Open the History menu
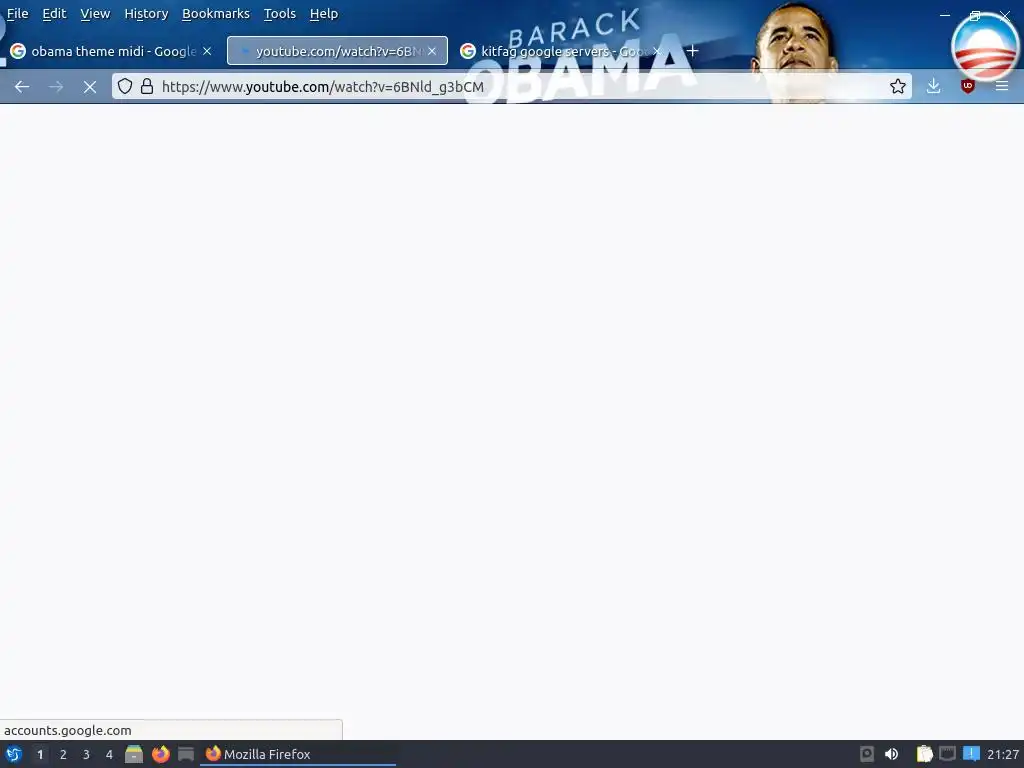This screenshot has height=768, width=1024. [146, 14]
